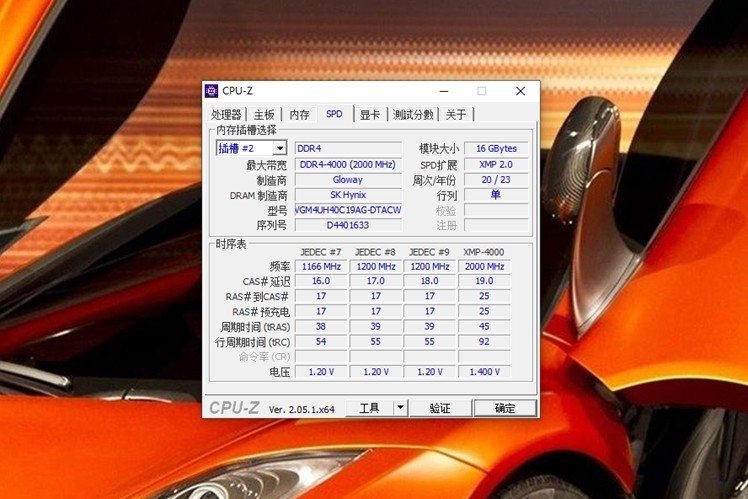This screenshot has height=499, width=748.
Task: Click the 工具 button
Action: pyautogui.click(x=369, y=408)
